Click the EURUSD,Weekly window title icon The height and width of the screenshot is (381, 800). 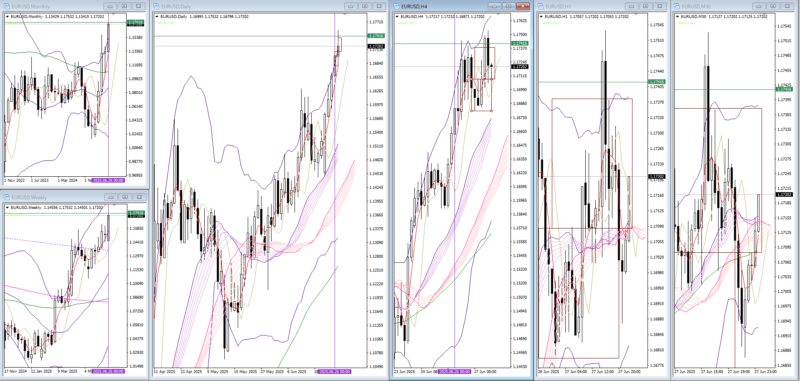[x=7, y=197]
